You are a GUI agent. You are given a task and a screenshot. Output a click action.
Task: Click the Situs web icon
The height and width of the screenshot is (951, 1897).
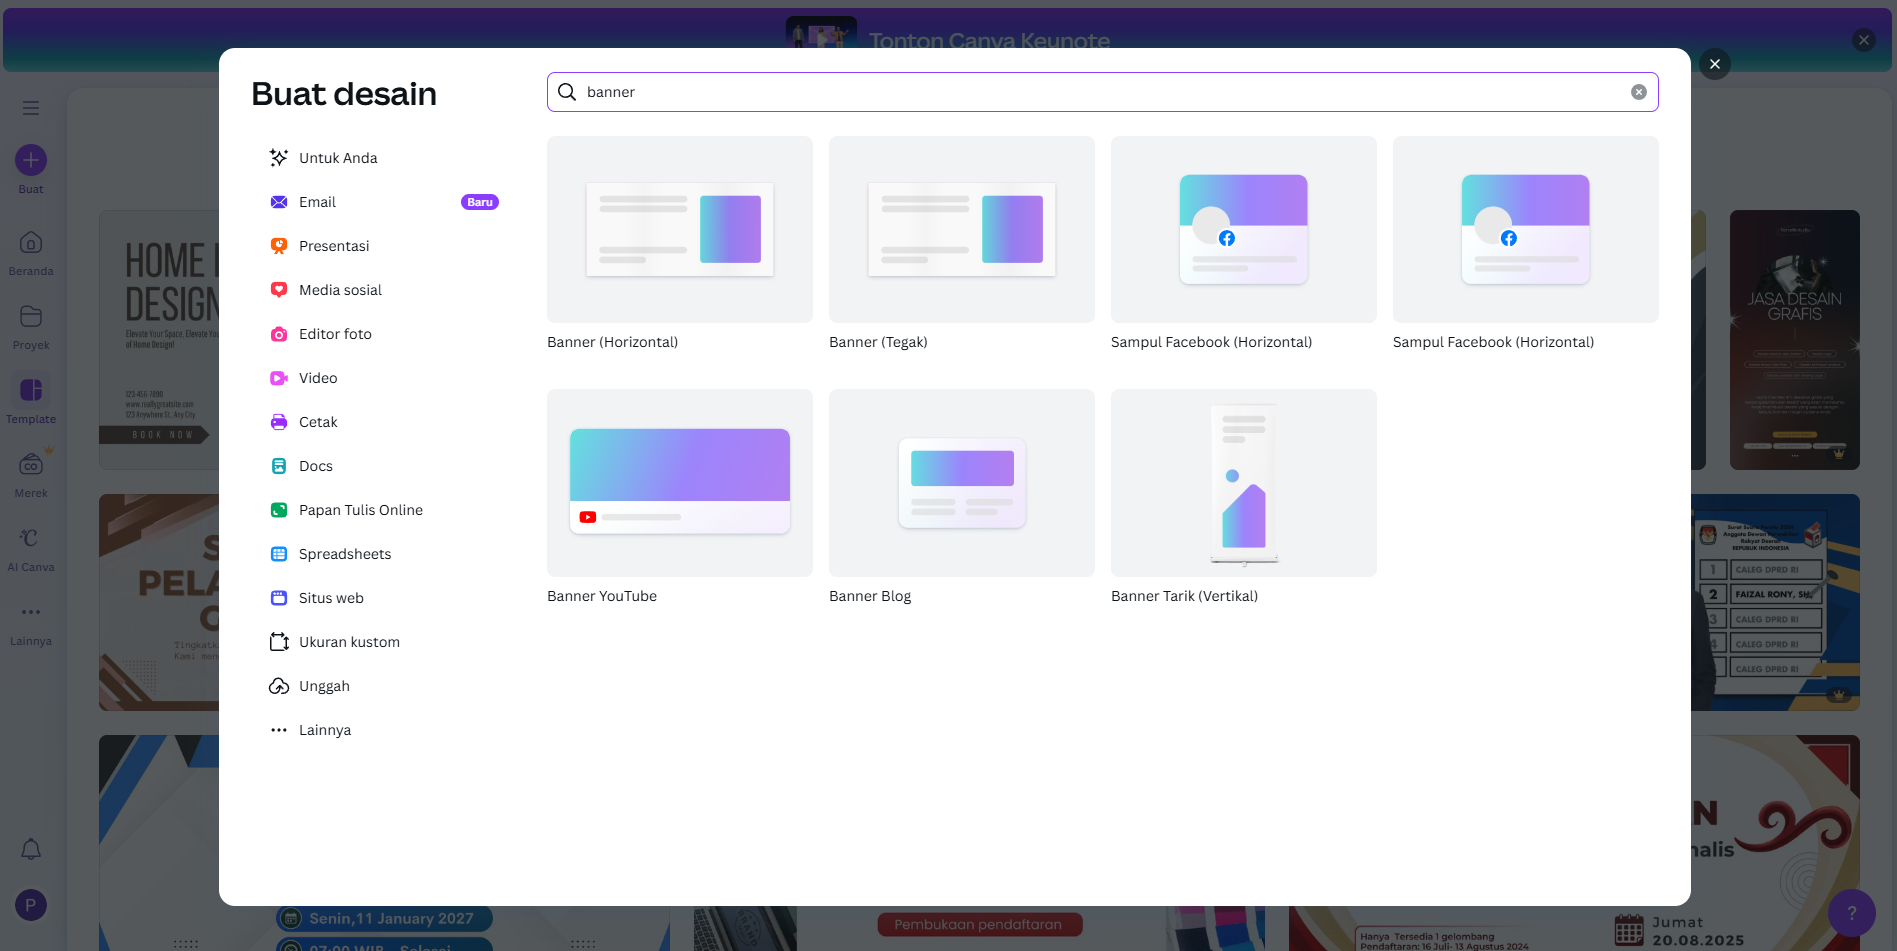279,598
